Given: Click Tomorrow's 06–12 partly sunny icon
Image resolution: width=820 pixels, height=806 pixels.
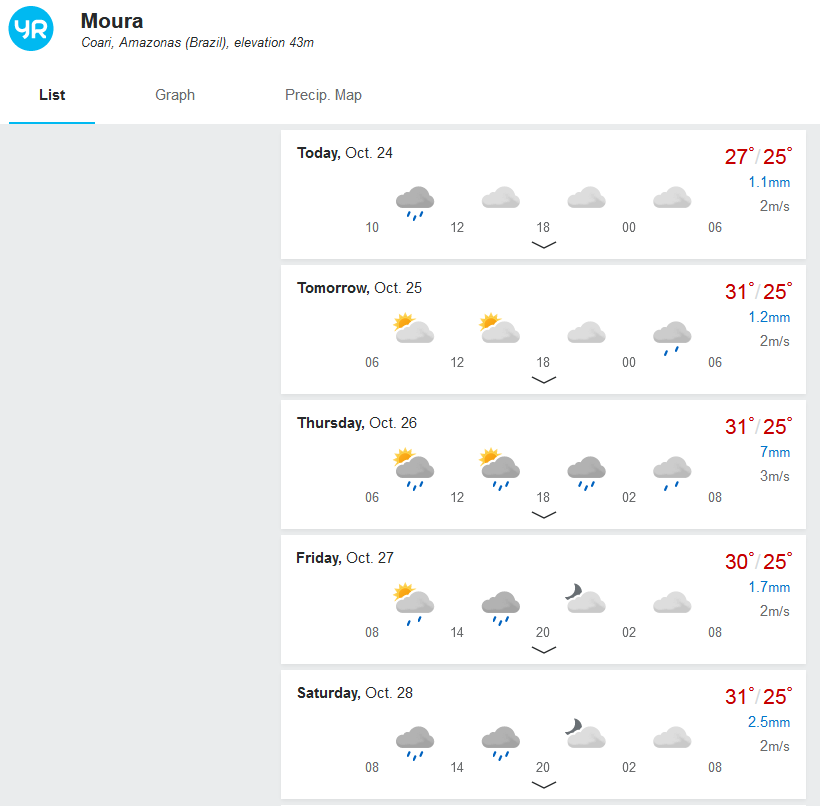Looking at the screenshot, I should tap(414, 328).
